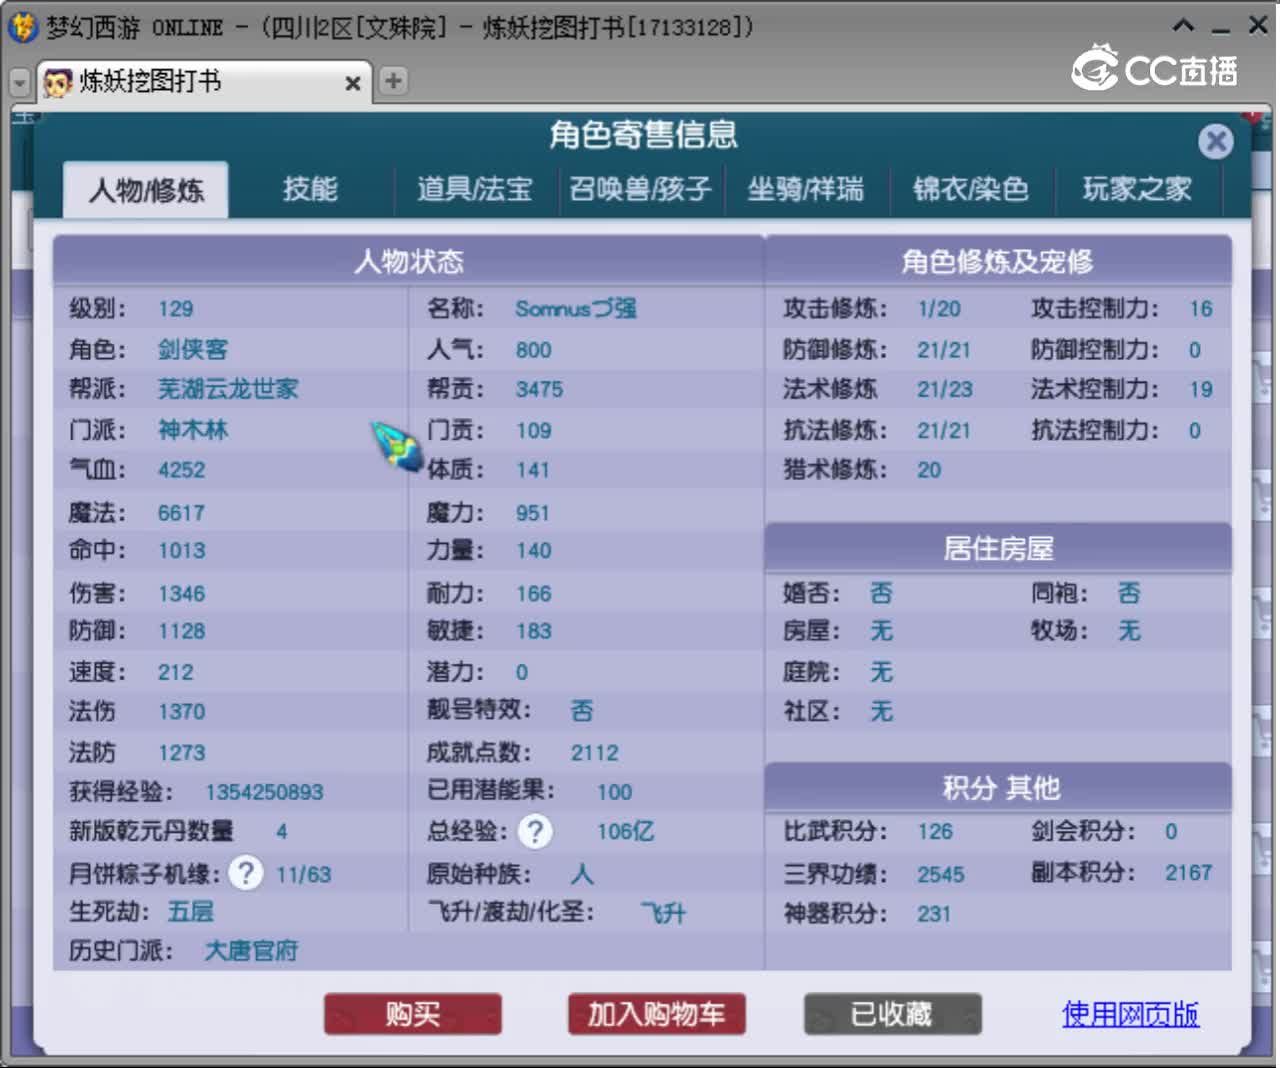1280x1068 pixels.
Task: Switch to the 玩家之家 tab
Action: [x=1137, y=189]
